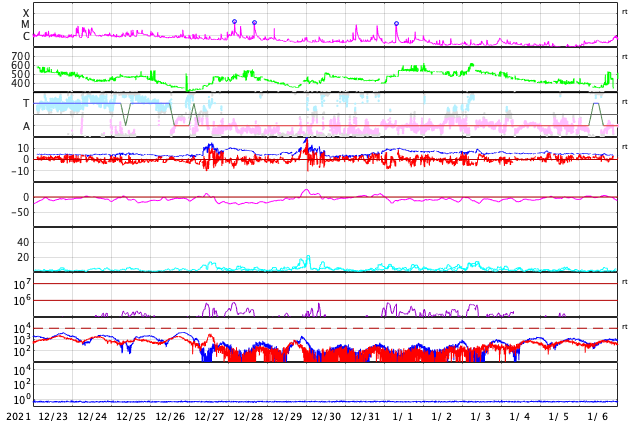Click the rt label beside the T/A sector panel

point(624,102)
